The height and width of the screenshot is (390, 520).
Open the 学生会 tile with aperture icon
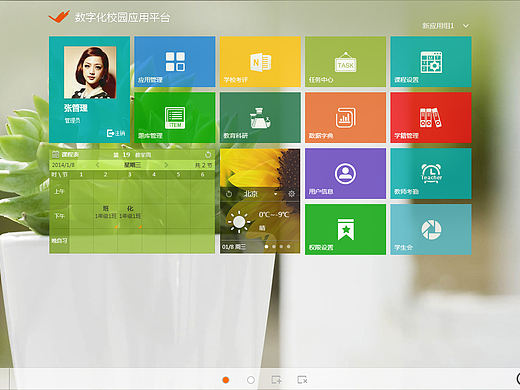click(431, 230)
